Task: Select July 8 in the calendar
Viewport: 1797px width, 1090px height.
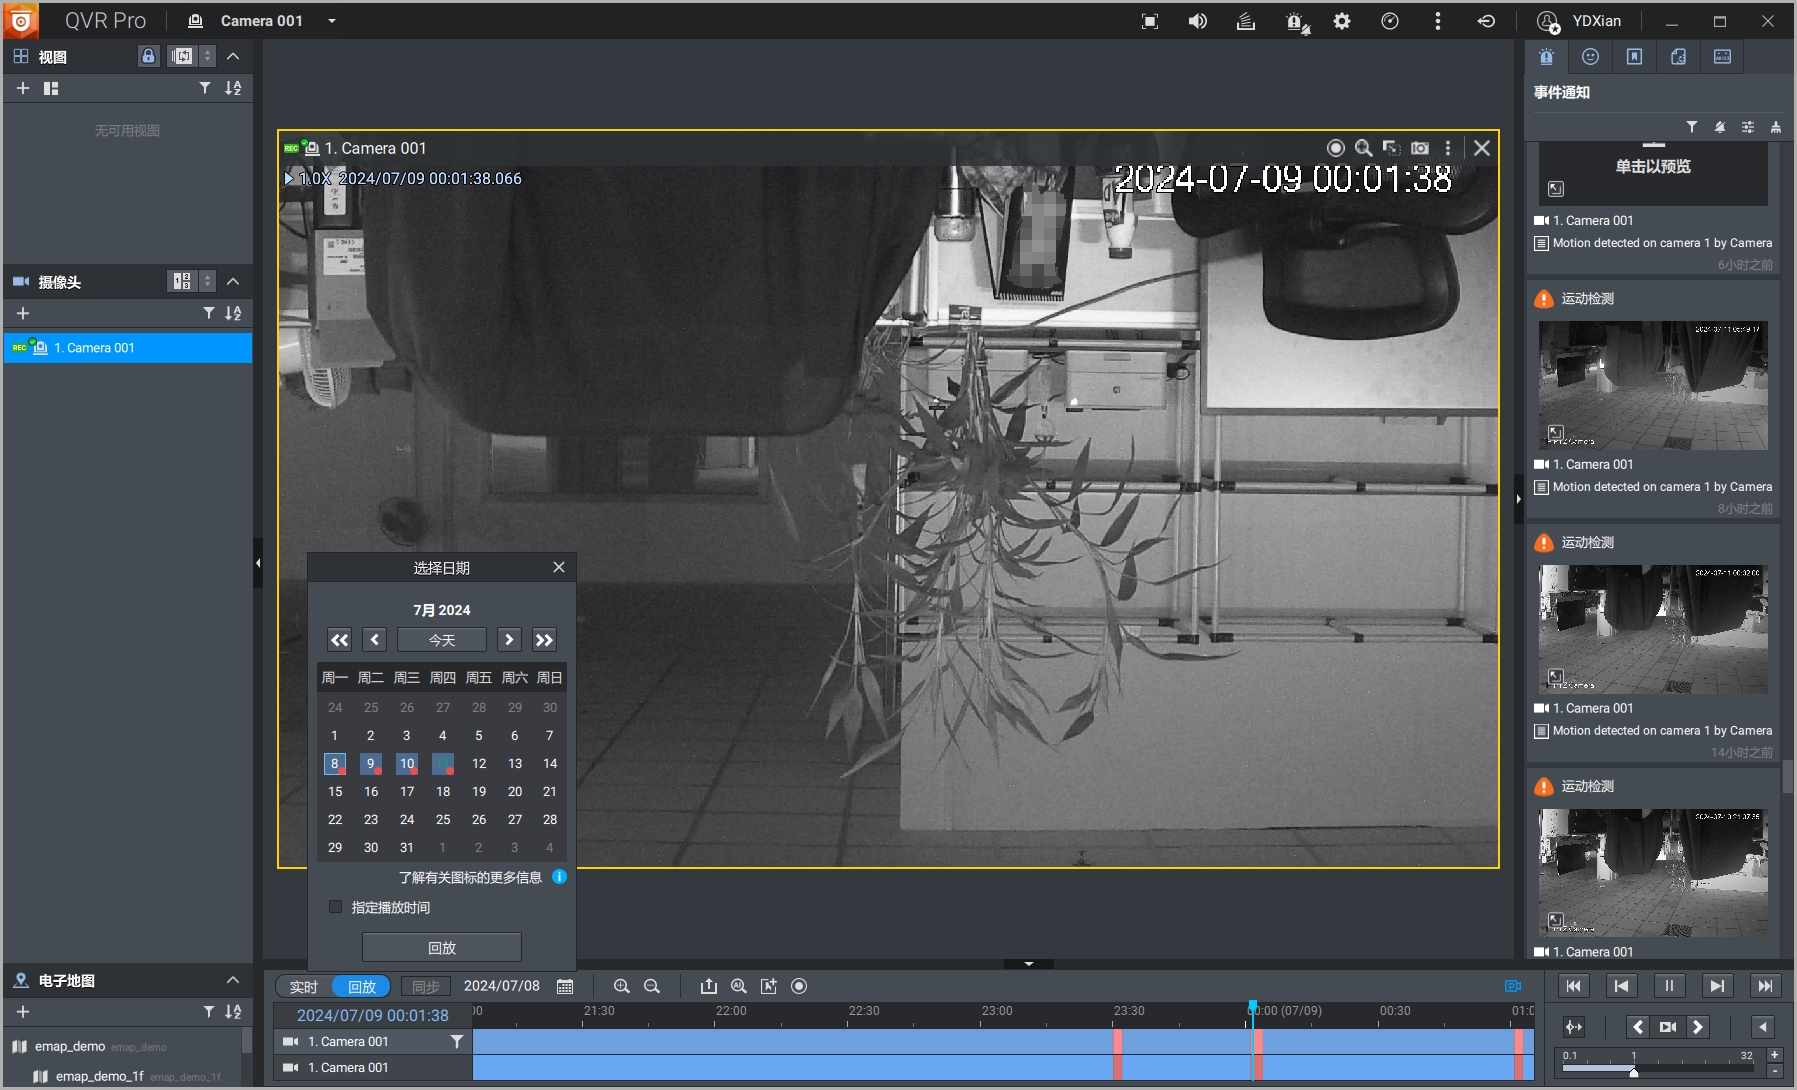Action: coord(335,764)
